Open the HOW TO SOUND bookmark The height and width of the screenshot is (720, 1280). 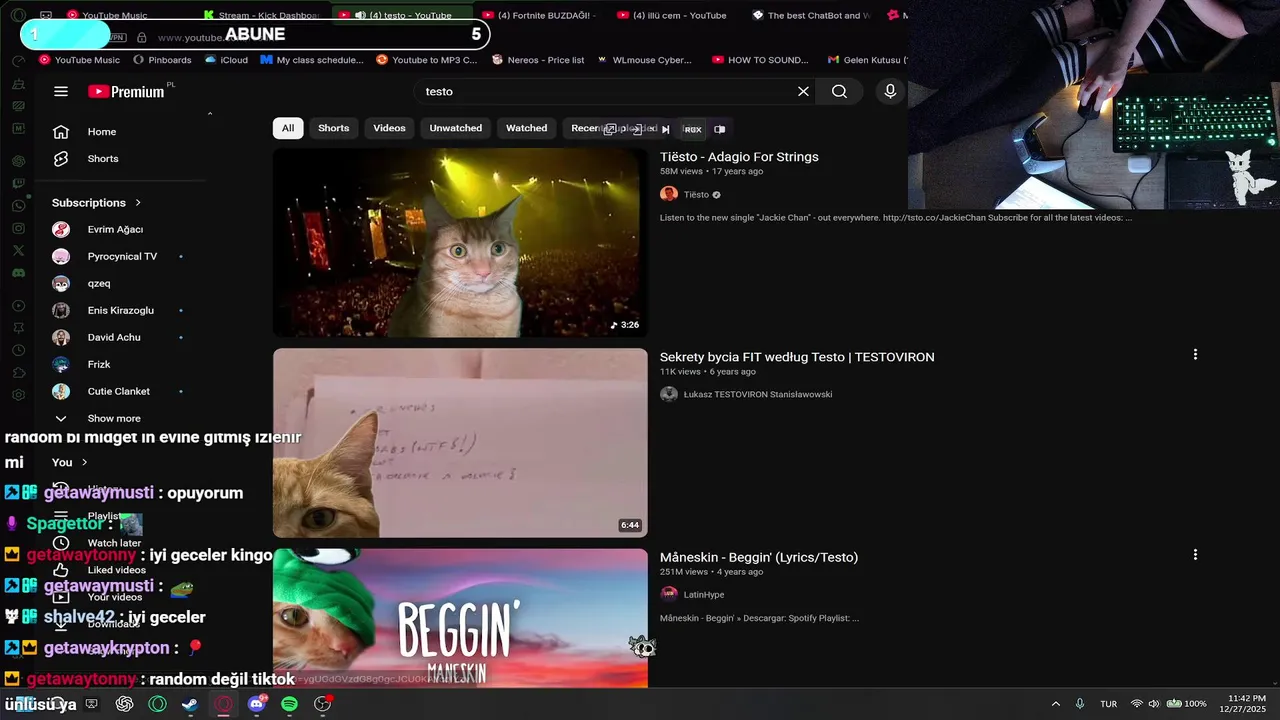click(760, 60)
